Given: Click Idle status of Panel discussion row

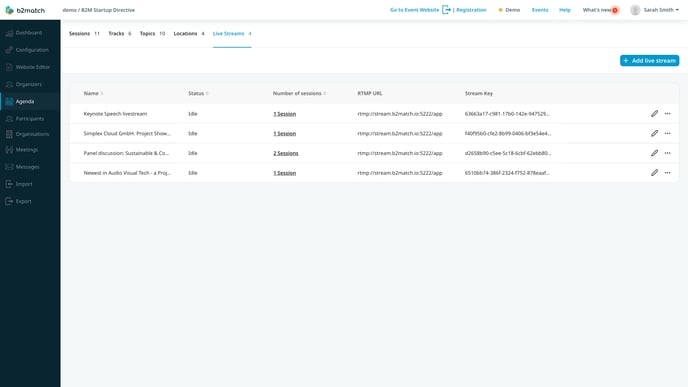Looking at the screenshot, I should click(193, 153).
